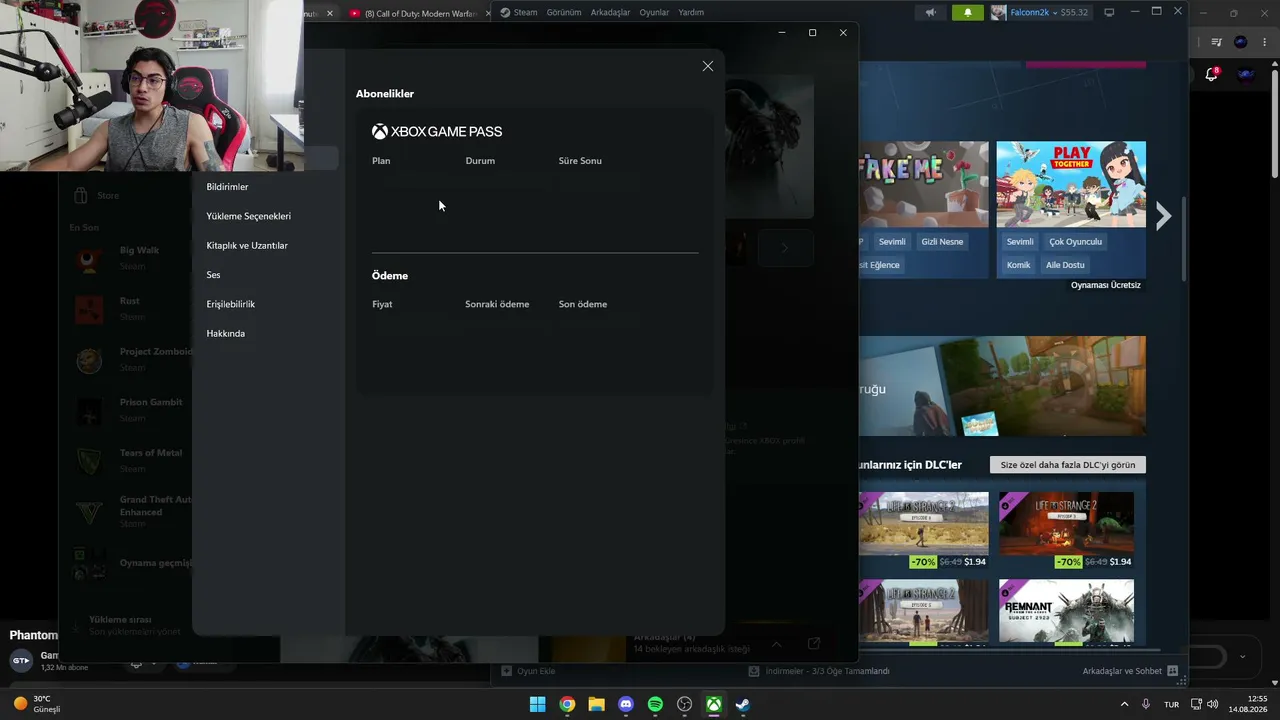Open Spotify from the taskbar
This screenshot has height=720, width=1280.
tap(655, 704)
